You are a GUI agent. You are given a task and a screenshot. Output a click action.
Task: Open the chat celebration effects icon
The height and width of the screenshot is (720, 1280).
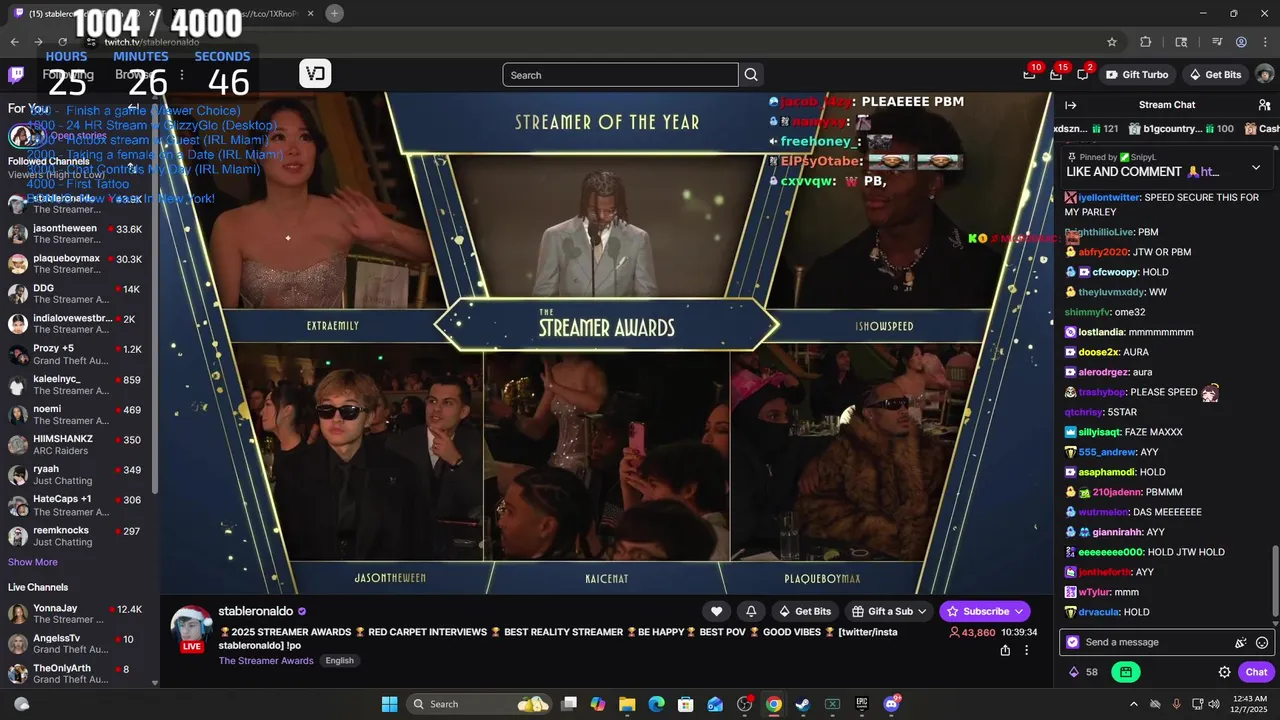click(x=1241, y=643)
